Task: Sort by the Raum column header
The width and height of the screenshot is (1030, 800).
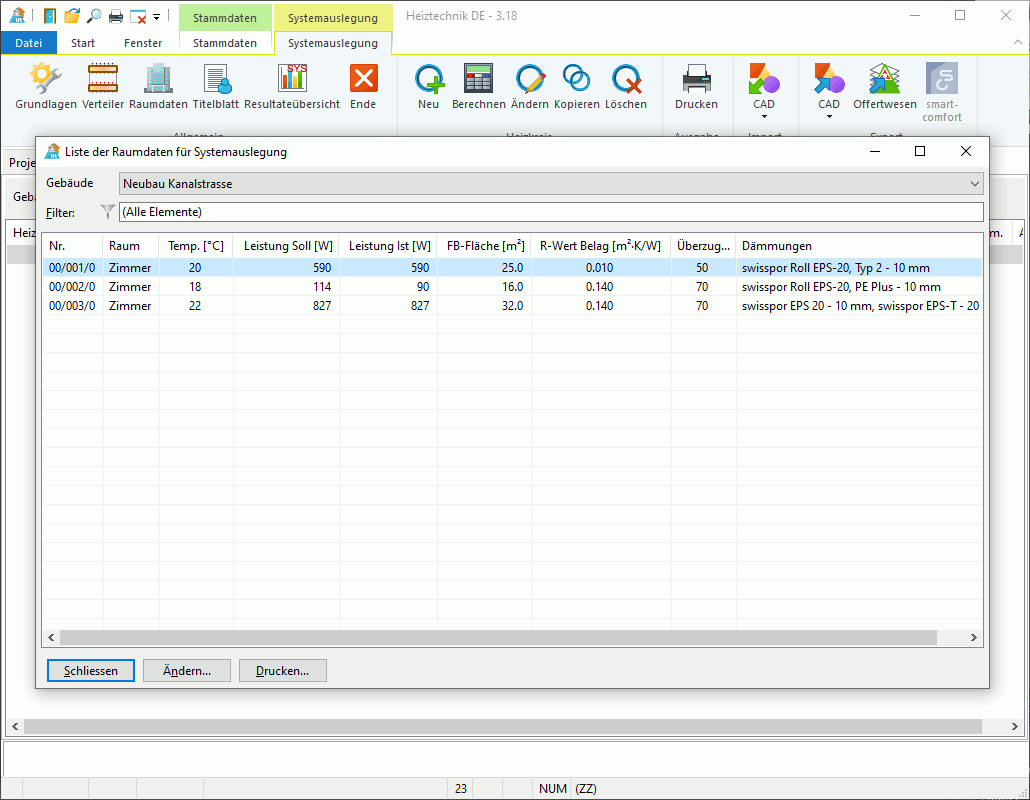Action: (x=130, y=246)
